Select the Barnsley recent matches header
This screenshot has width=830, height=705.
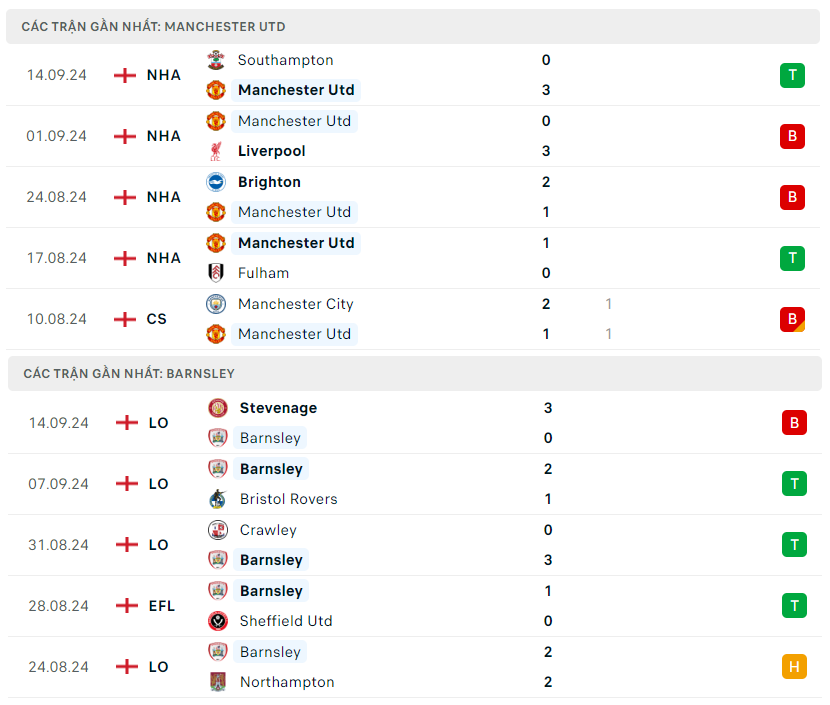pyautogui.click(x=129, y=373)
